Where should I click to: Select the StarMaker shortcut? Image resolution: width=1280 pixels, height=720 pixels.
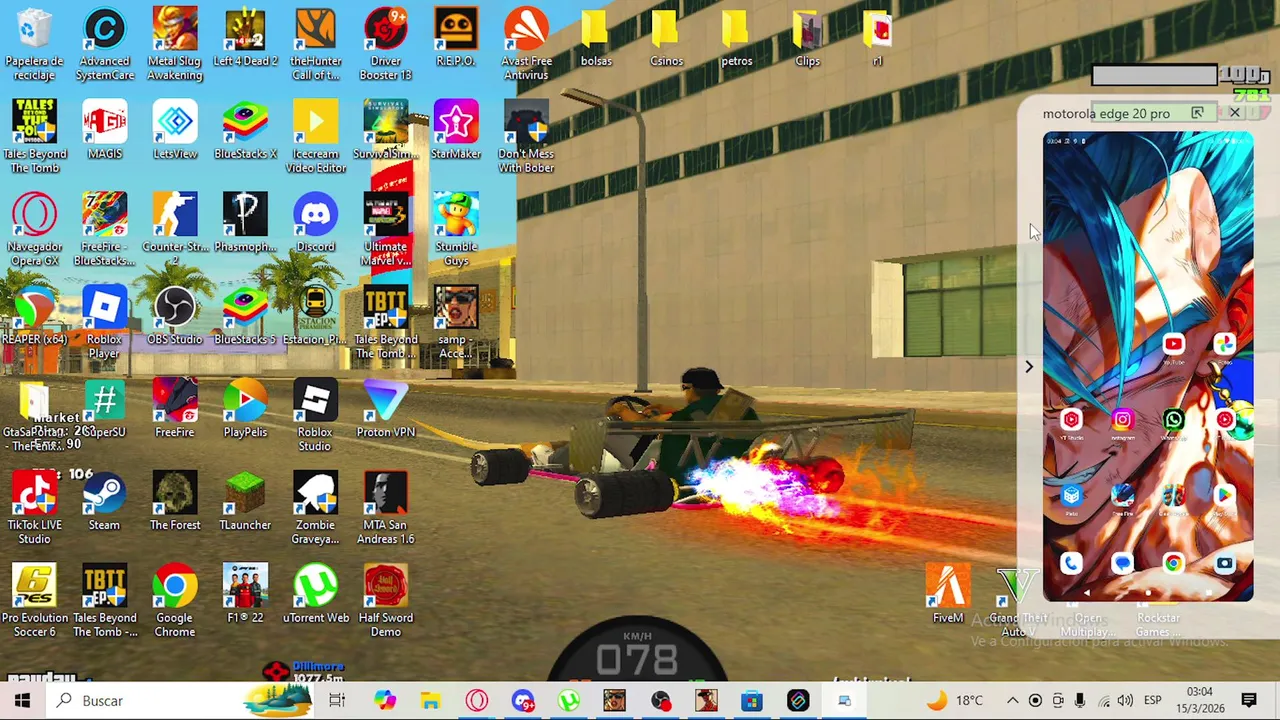click(x=456, y=130)
